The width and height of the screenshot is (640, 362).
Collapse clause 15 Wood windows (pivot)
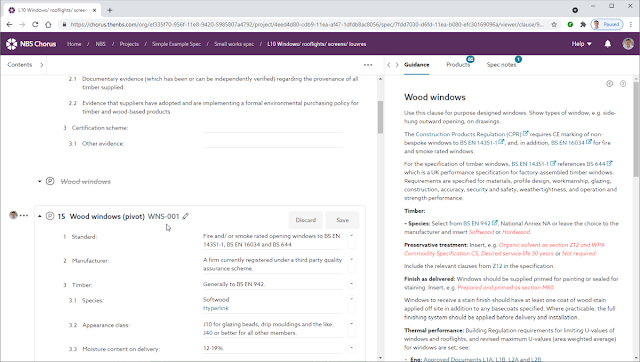click(40, 216)
